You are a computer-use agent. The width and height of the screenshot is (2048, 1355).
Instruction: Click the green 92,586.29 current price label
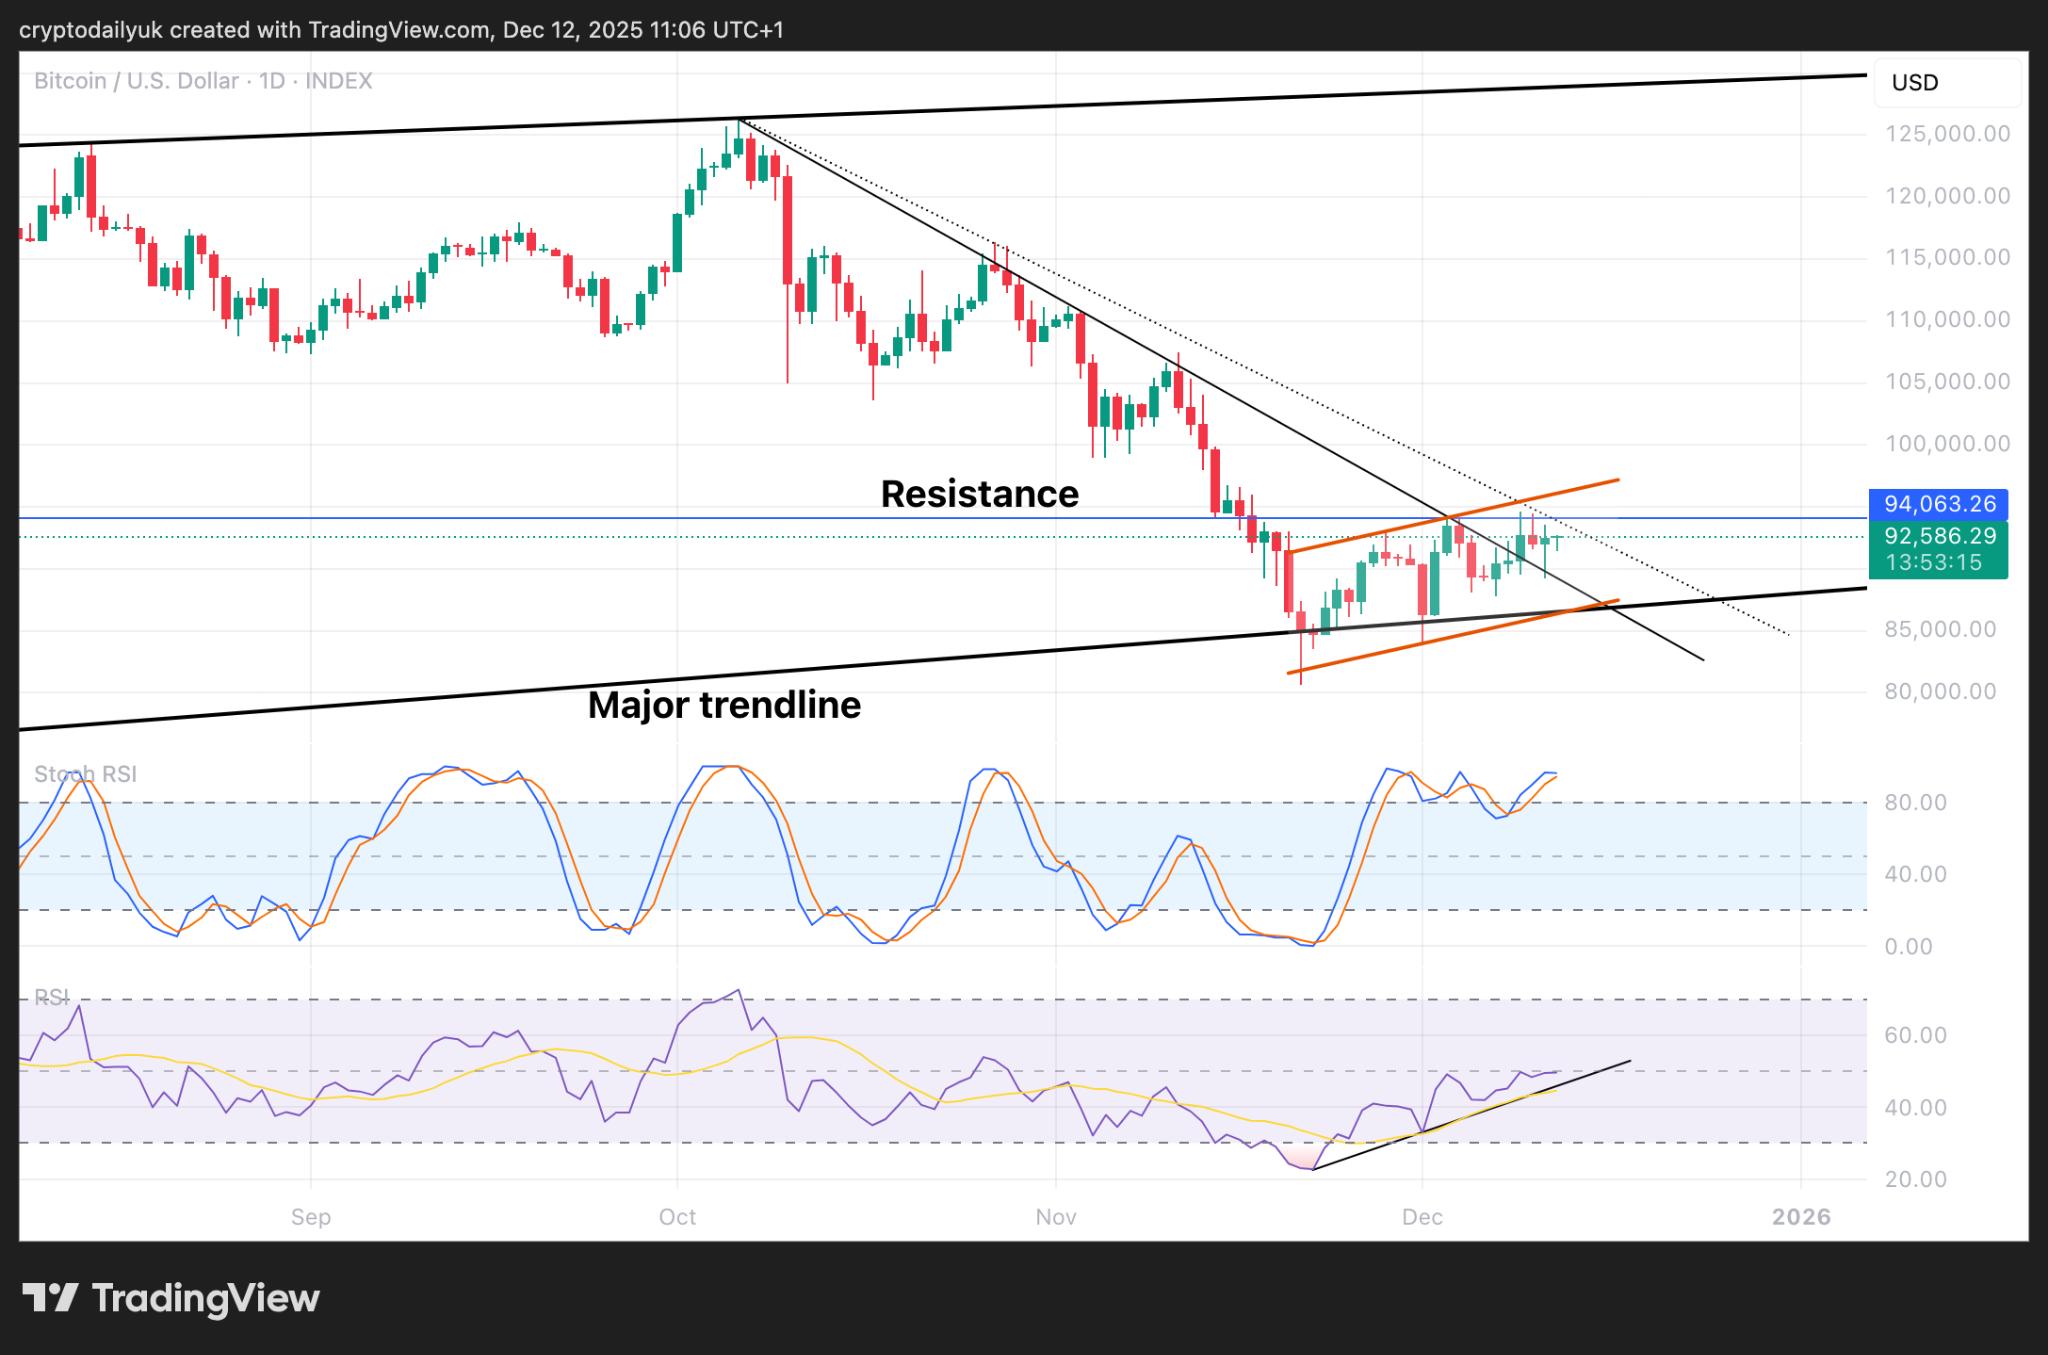tap(1938, 536)
